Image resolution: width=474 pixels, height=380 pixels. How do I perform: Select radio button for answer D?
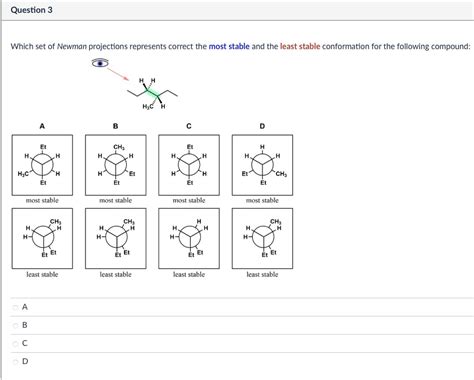15,362
